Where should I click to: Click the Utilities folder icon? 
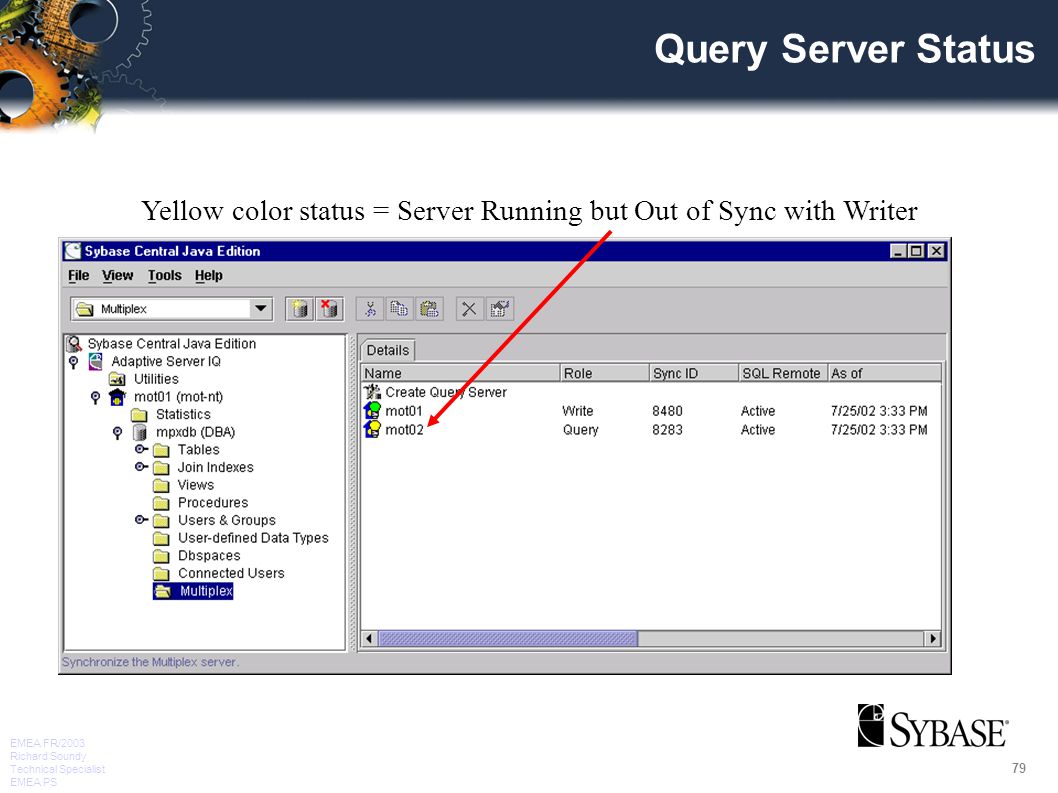117,379
